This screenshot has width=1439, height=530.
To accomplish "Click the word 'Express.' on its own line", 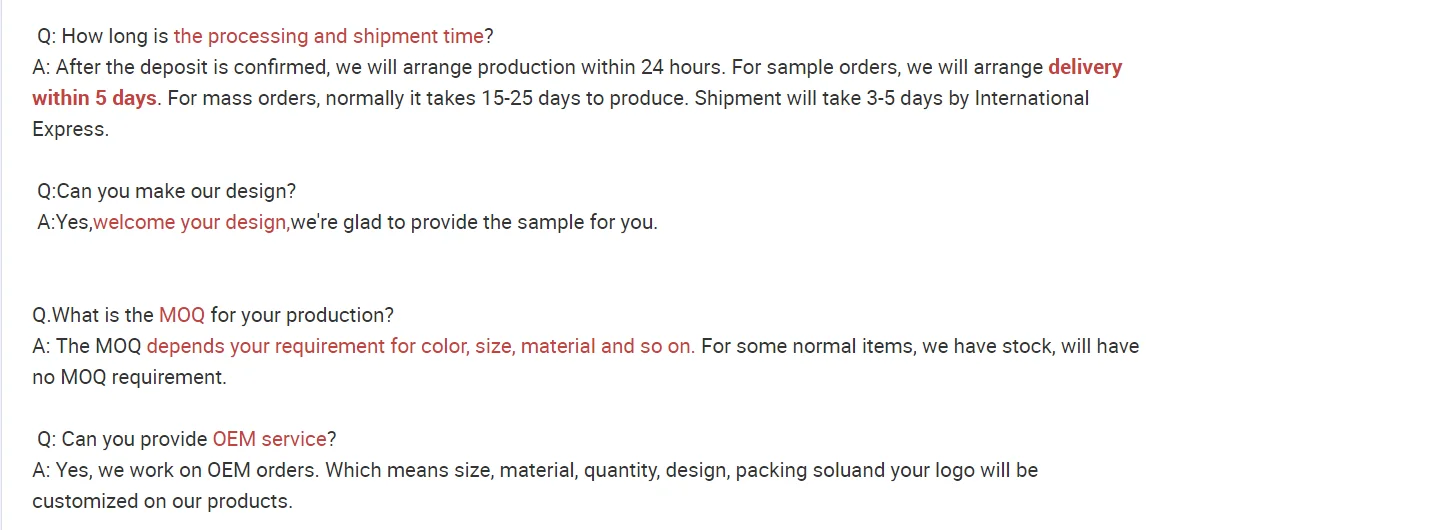I will click(70, 129).
